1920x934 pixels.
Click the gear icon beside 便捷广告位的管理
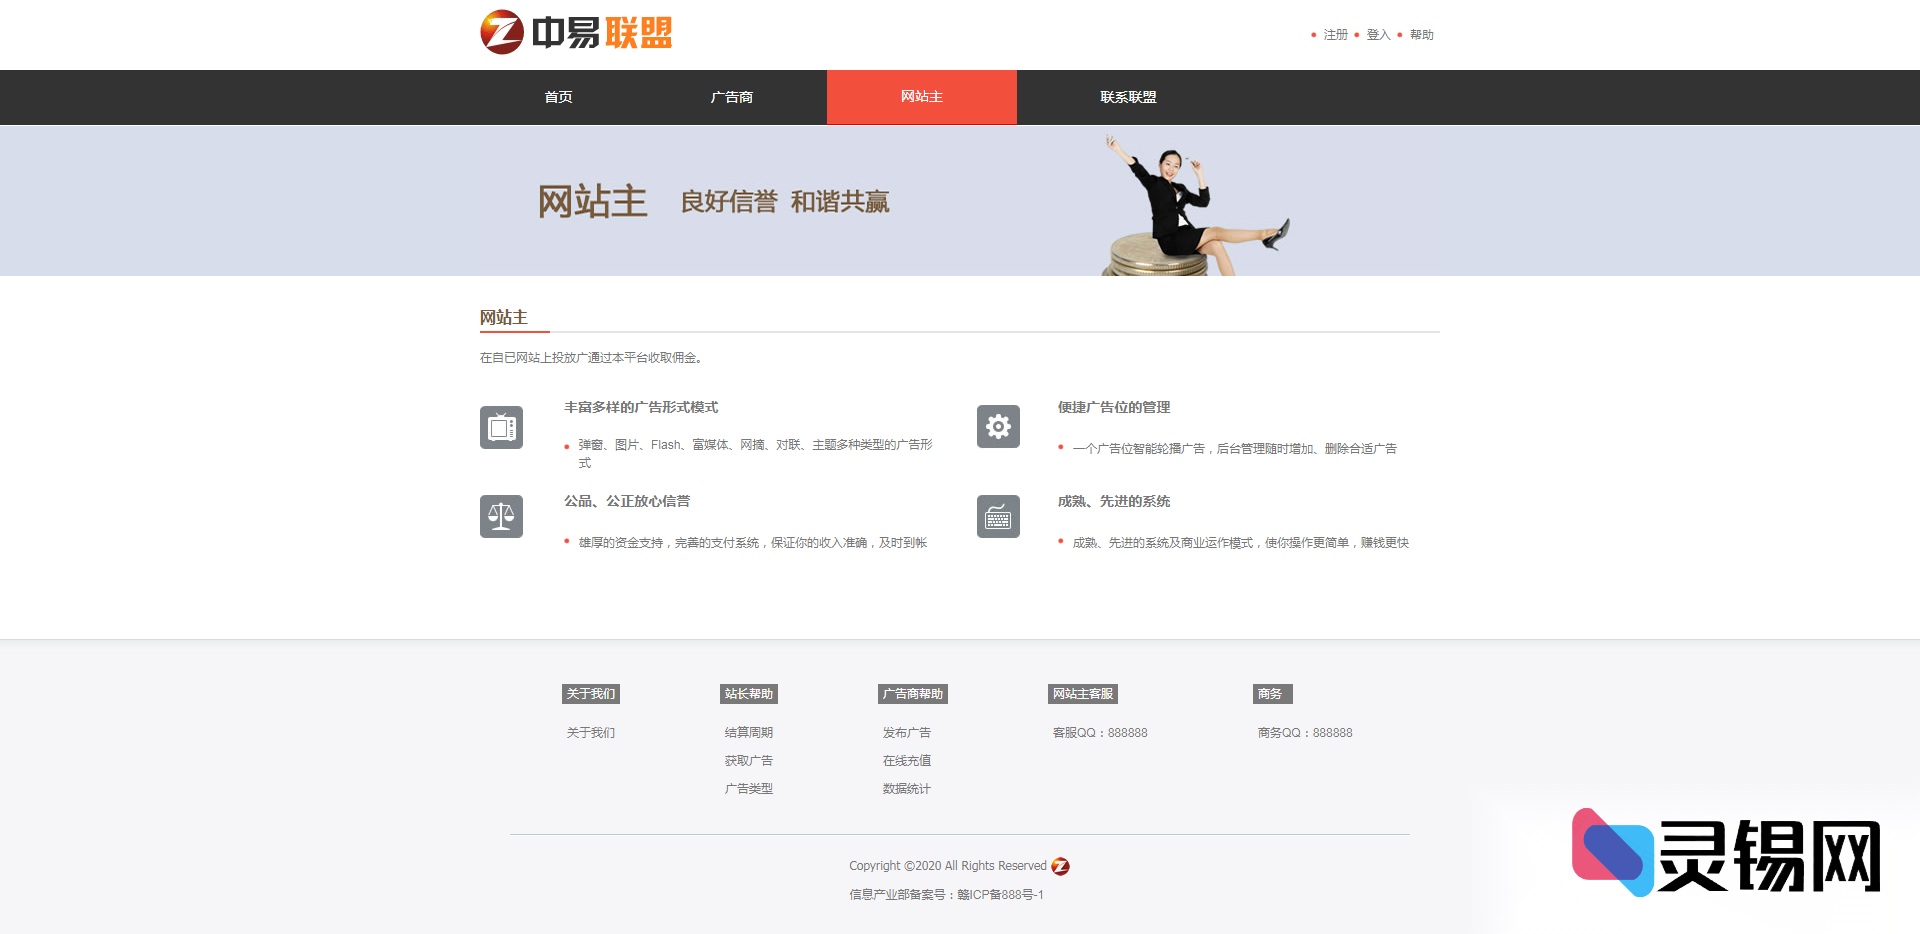tap(998, 427)
